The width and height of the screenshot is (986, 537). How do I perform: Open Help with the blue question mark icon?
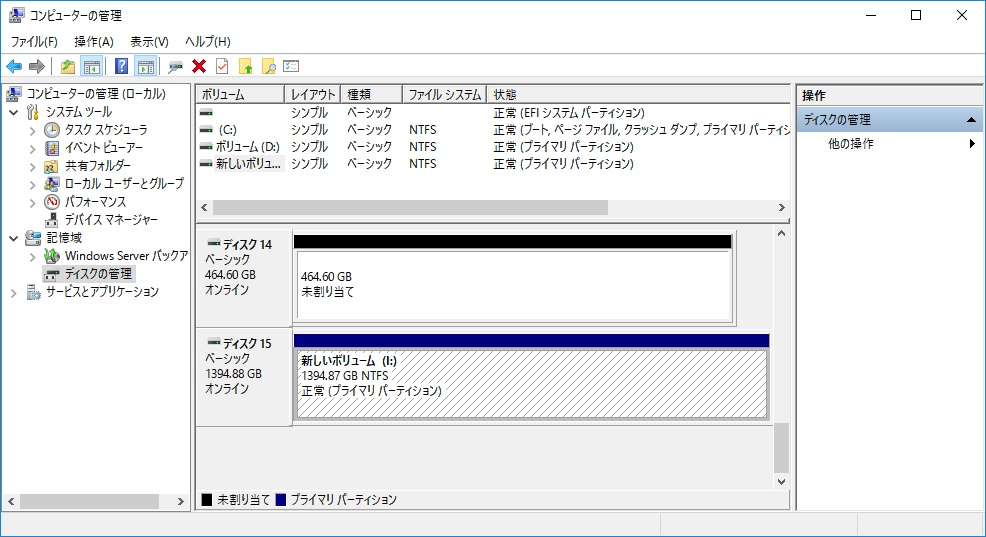pos(121,66)
